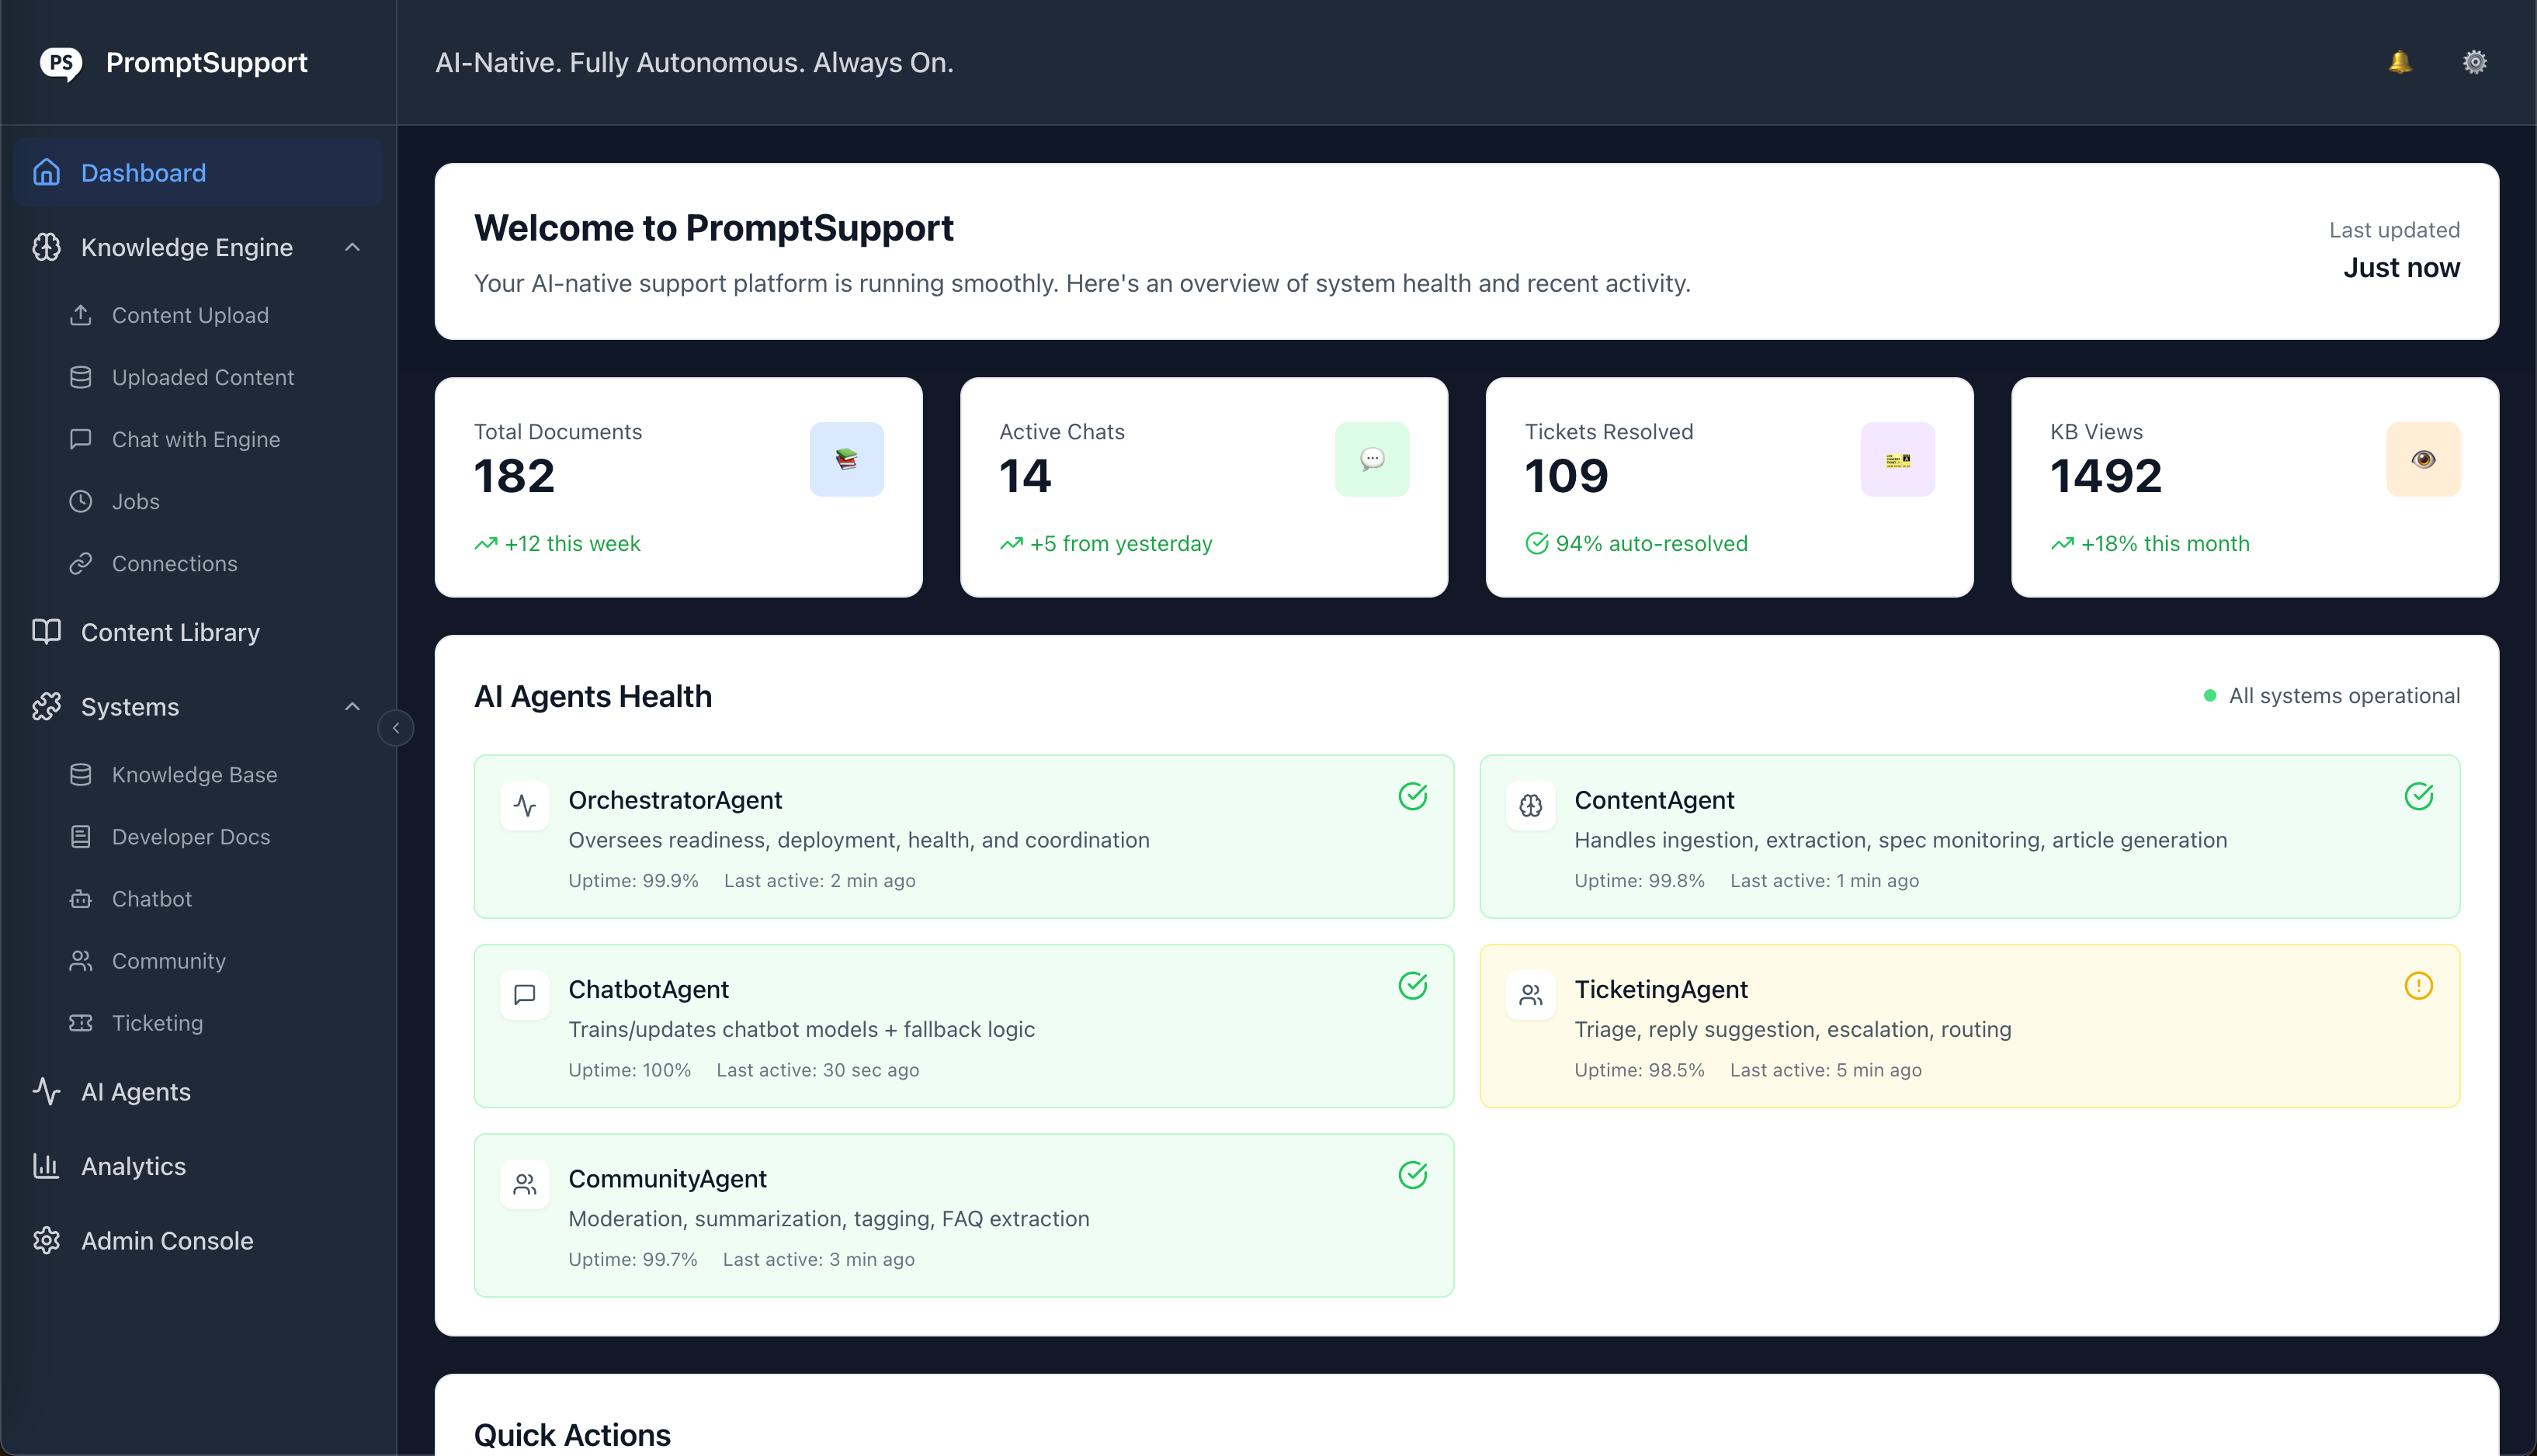This screenshot has width=2537, height=1456.
Task: Click the OrchestratorAgent green health checkmark
Action: click(1413, 796)
